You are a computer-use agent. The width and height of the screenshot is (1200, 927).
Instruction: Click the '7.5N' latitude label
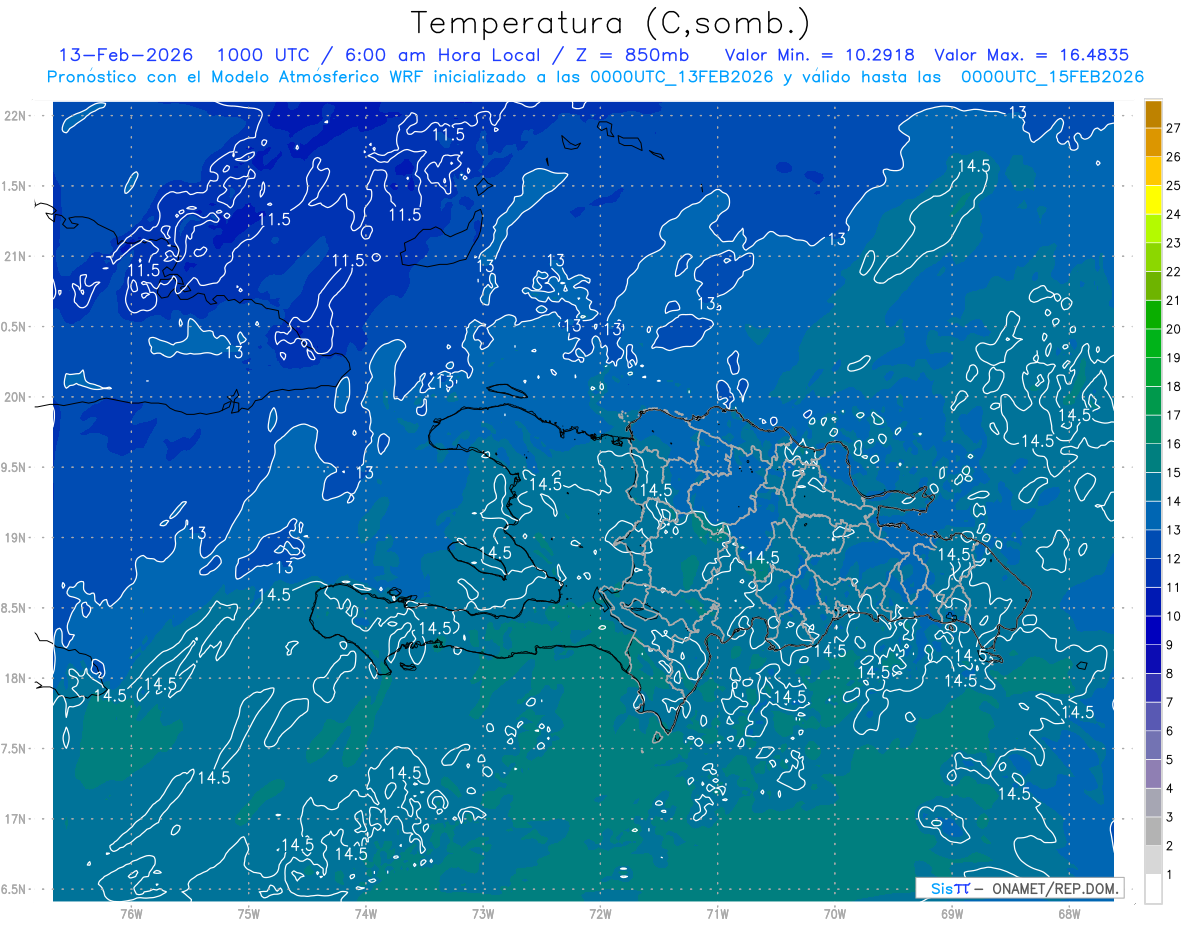click(x=16, y=749)
